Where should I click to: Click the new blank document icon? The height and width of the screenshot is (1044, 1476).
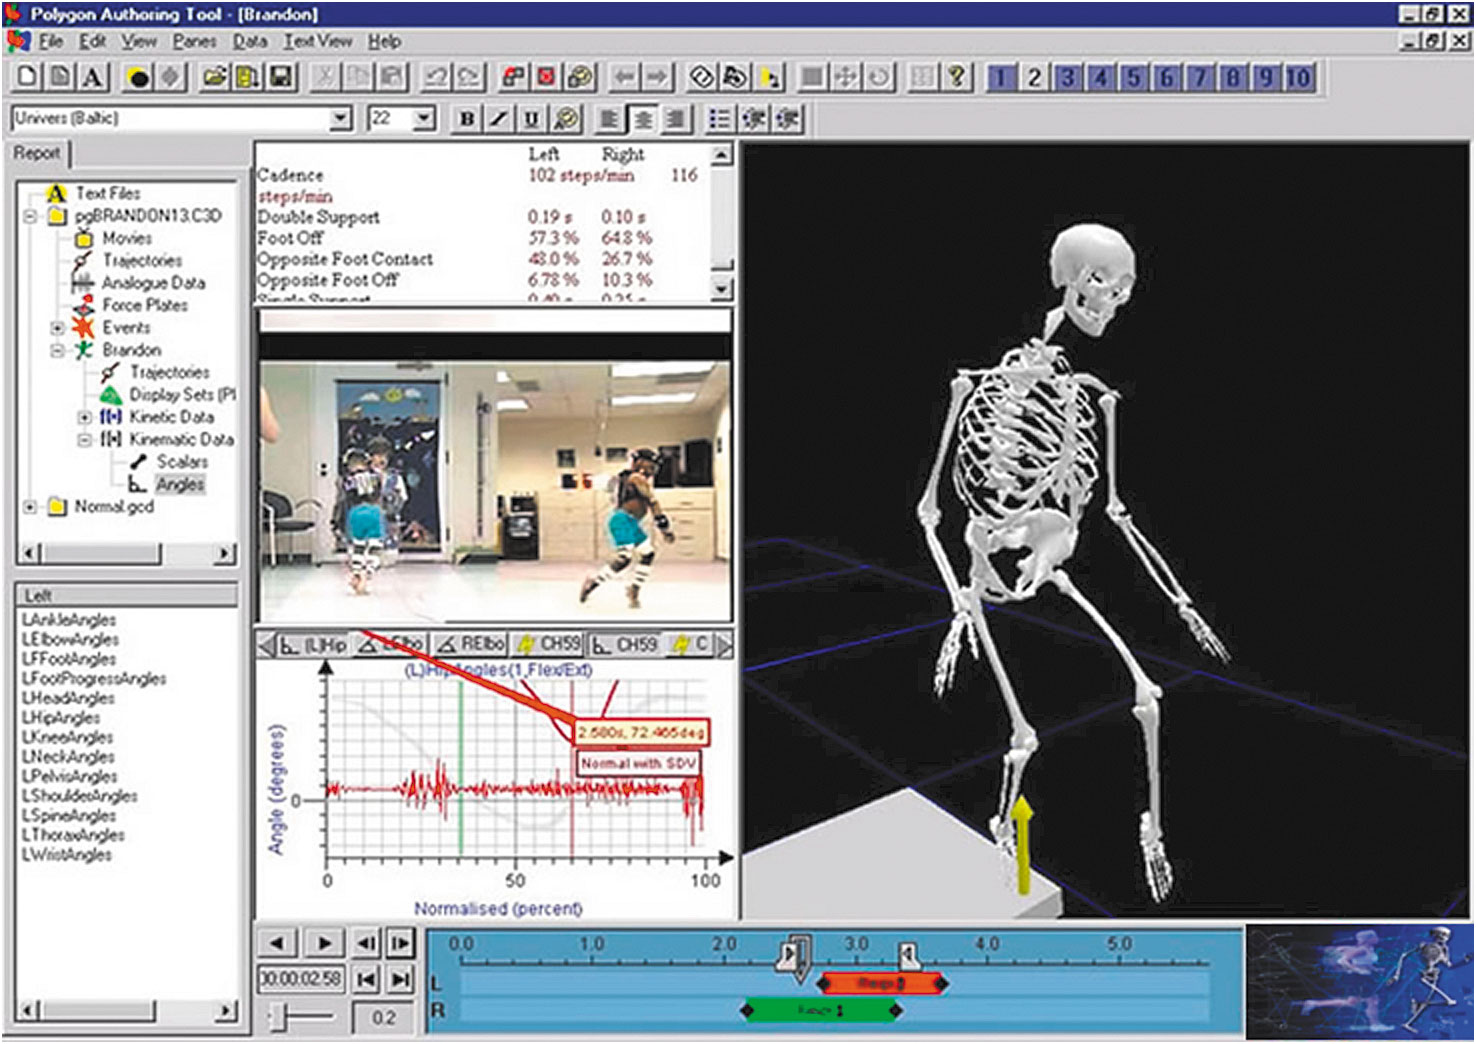[28, 78]
